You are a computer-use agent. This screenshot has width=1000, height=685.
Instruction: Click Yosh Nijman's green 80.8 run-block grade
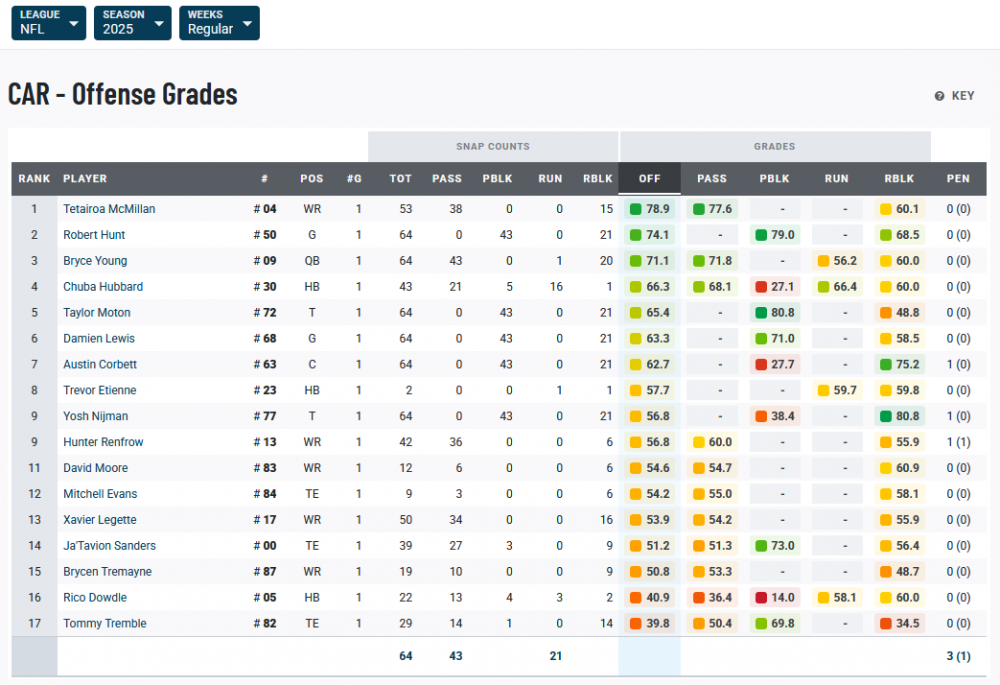[899, 416]
